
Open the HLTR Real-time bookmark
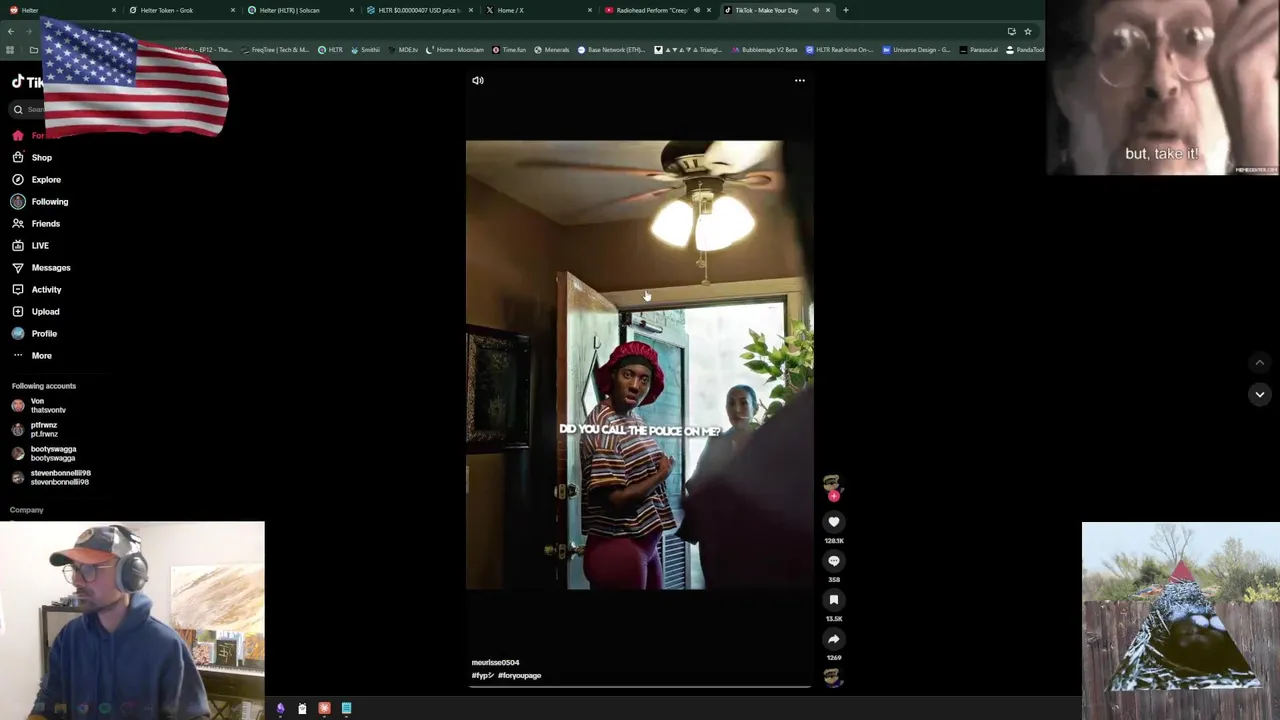[x=839, y=50]
